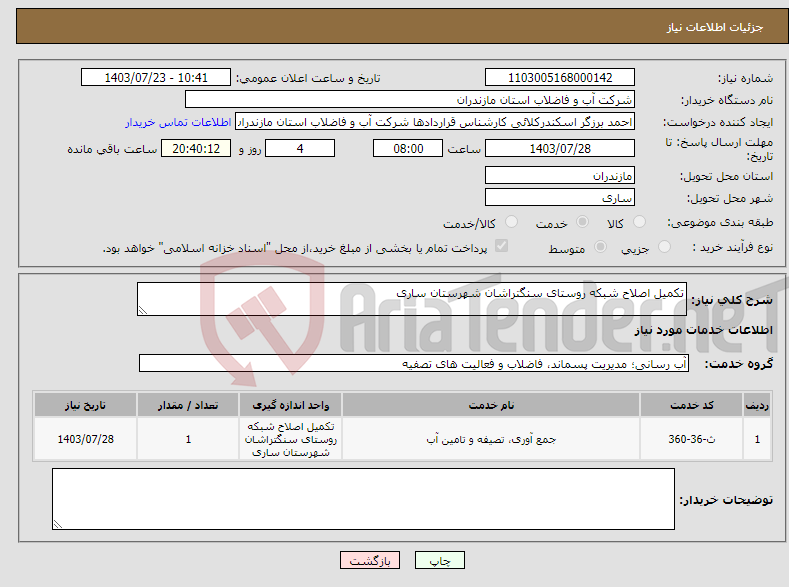Click the اطلاعات خدمات مورد نیاز section heading
789x587 pixels.
(x=703, y=330)
